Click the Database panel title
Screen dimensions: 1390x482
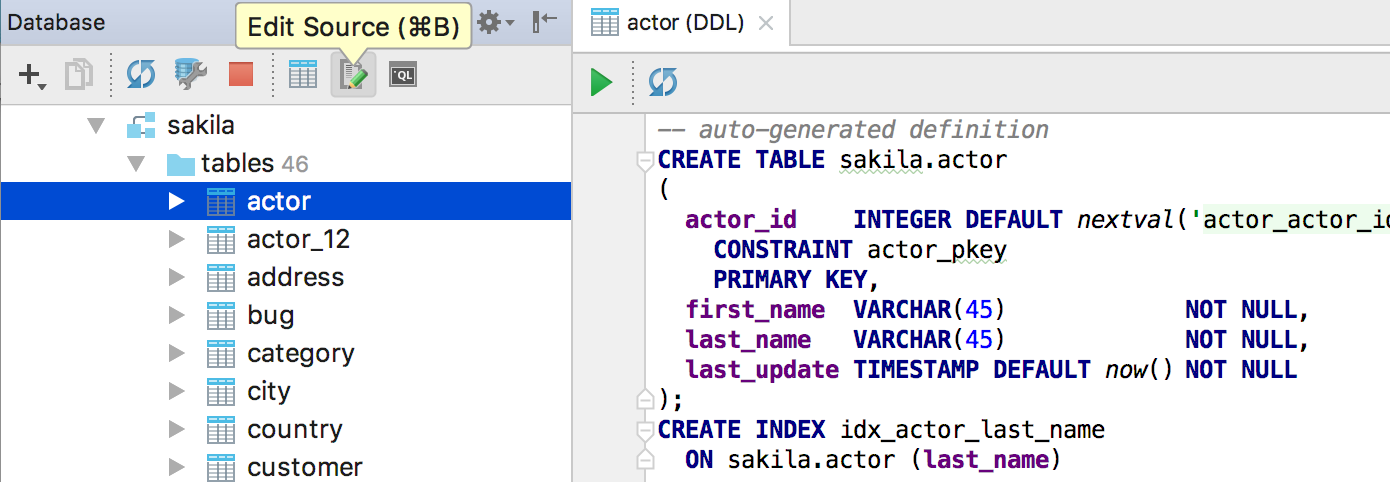tap(56, 22)
